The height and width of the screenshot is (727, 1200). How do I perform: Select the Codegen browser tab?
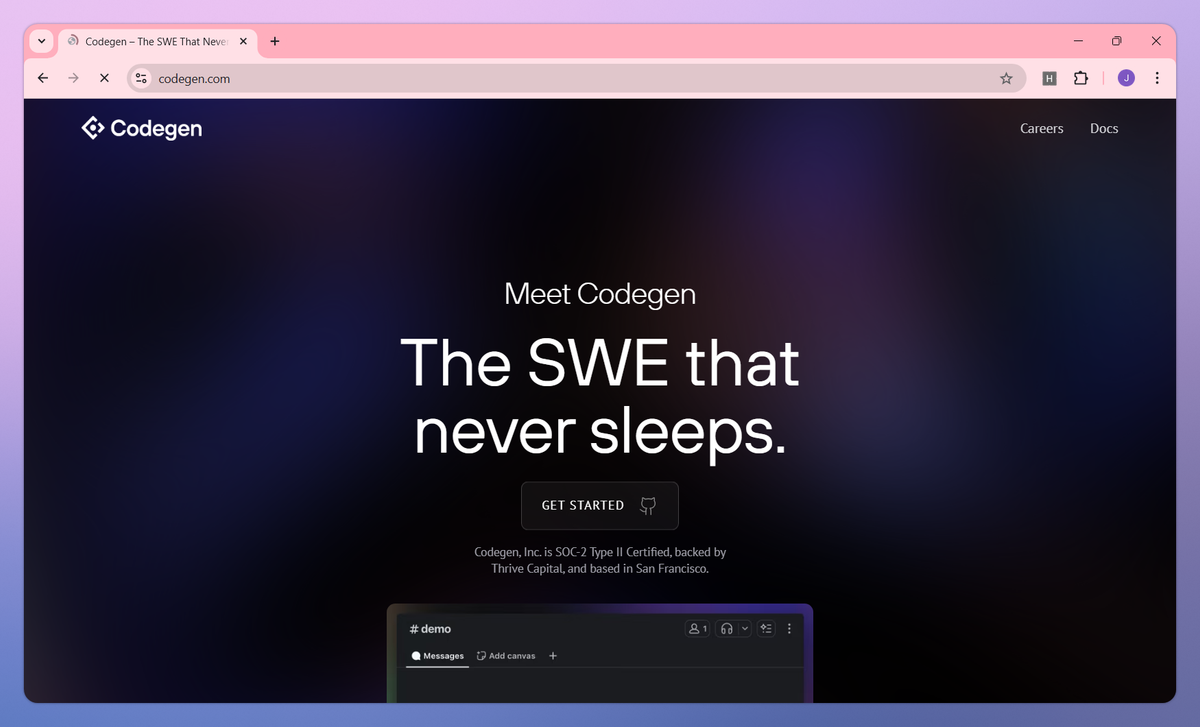[157, 41]
